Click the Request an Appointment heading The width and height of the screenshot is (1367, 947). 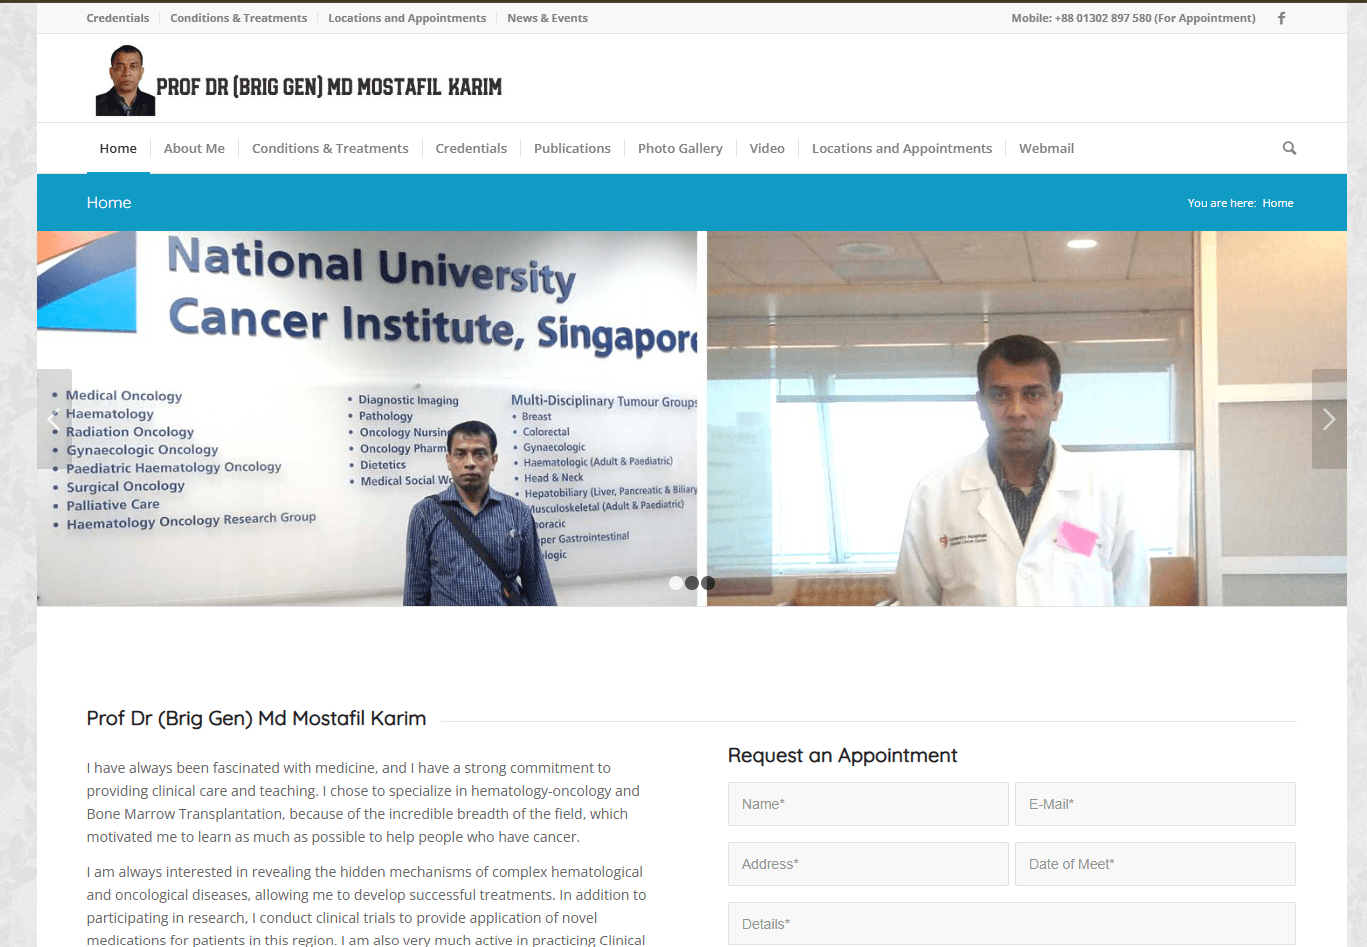coord(842,756)
